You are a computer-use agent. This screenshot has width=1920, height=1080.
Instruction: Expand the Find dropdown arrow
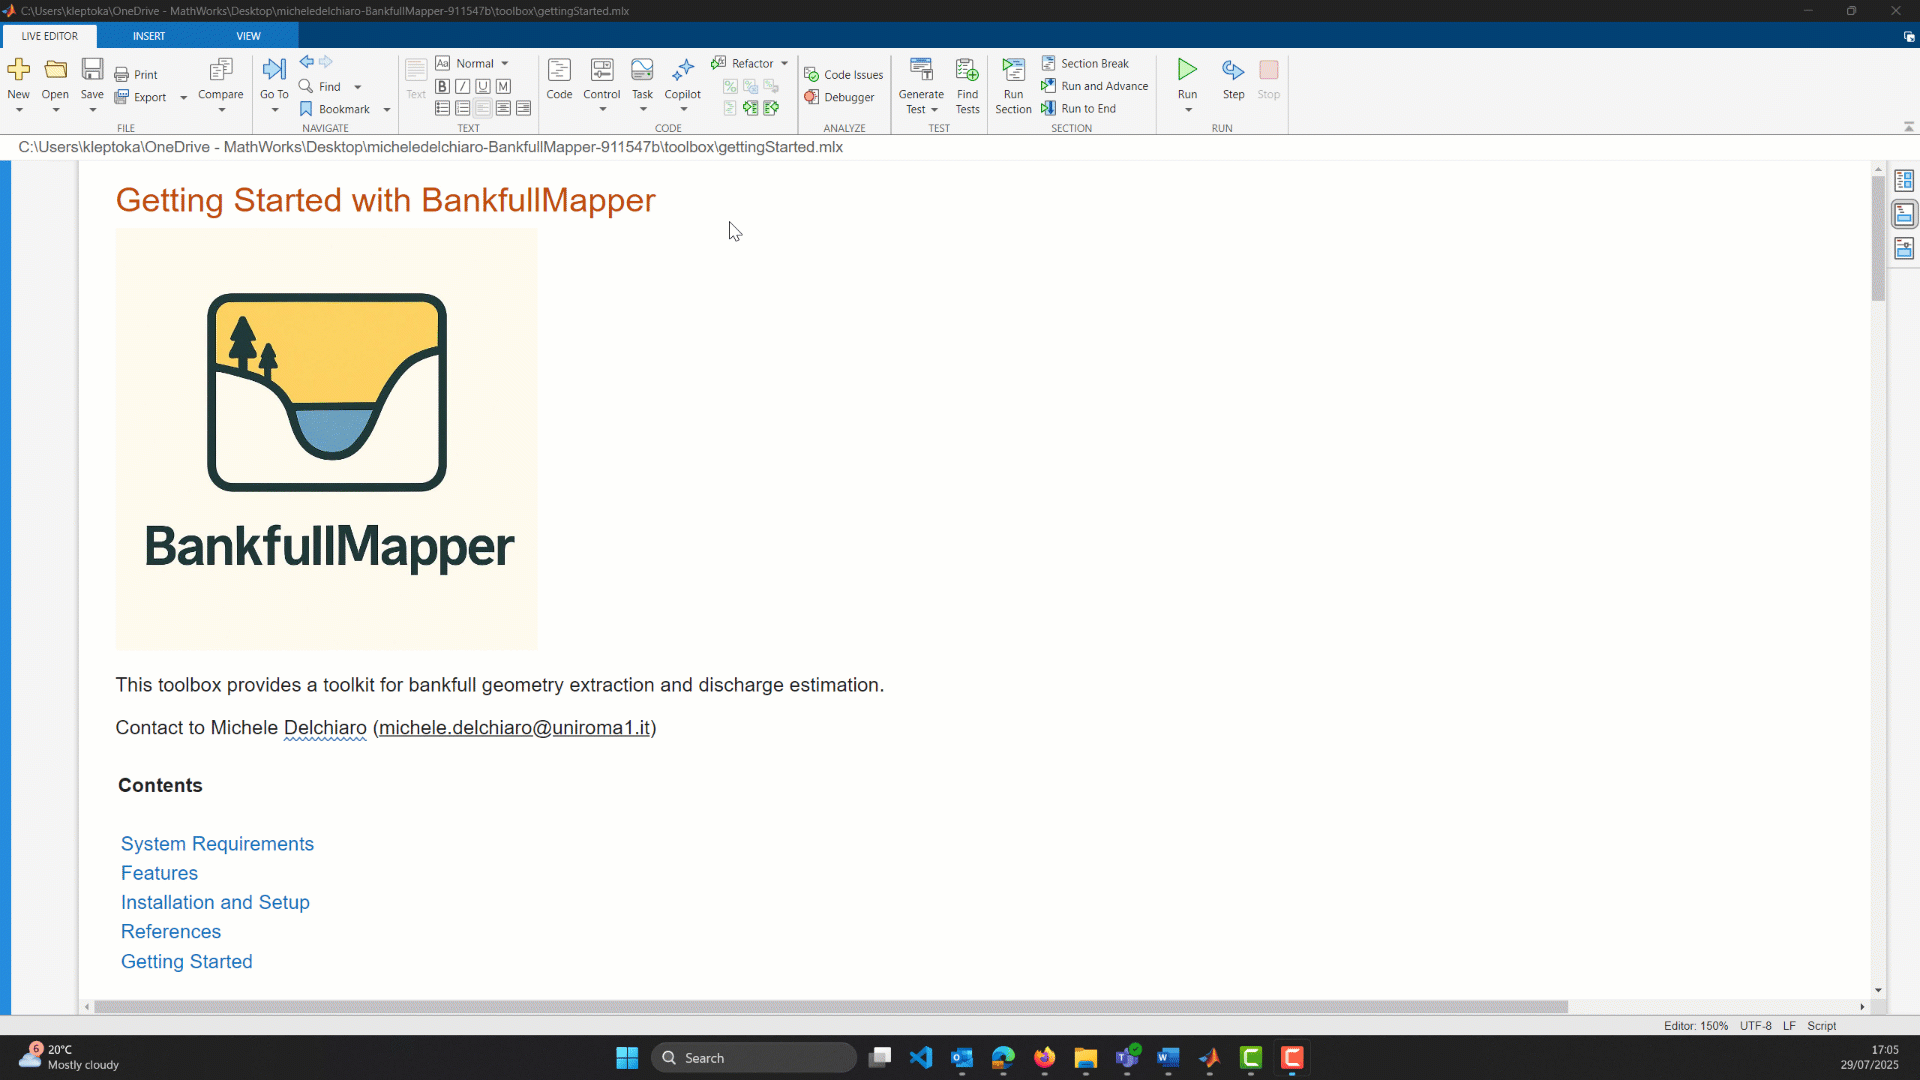click(357, 87)
